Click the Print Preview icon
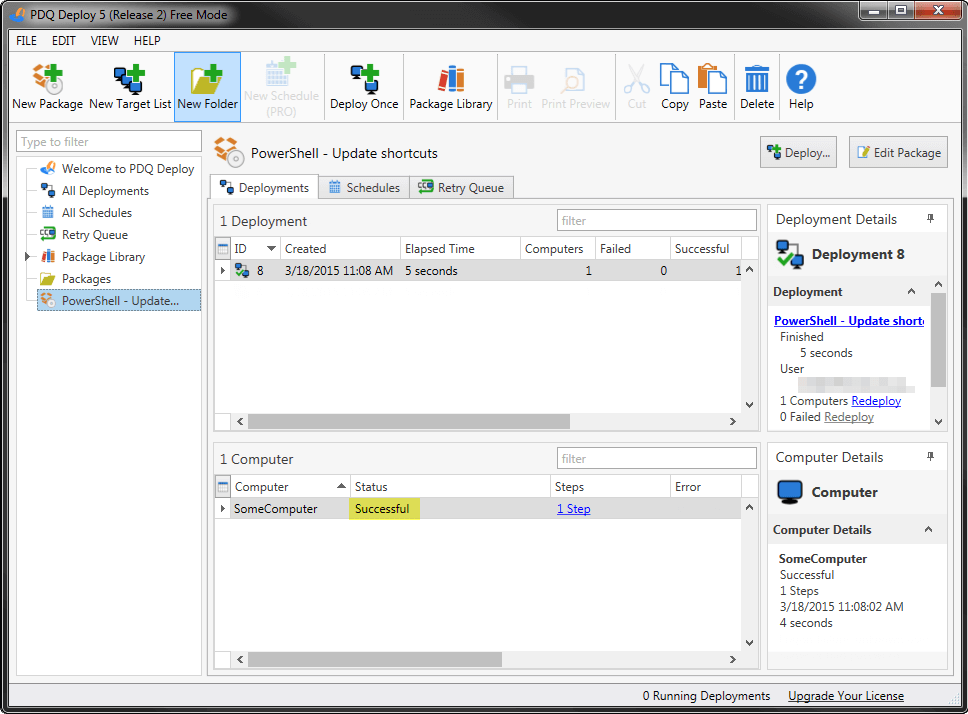 [575, 78]
